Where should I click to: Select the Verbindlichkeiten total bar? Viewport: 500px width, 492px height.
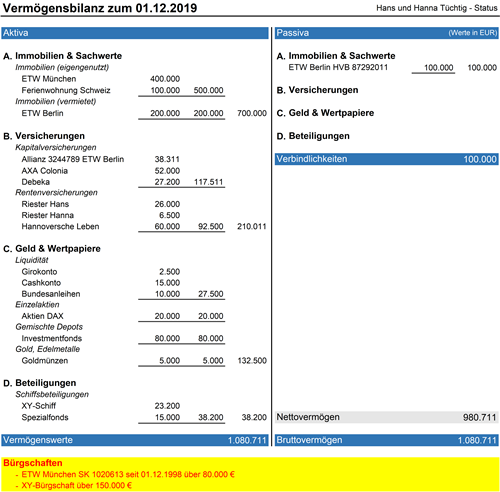tap(387, 159)
